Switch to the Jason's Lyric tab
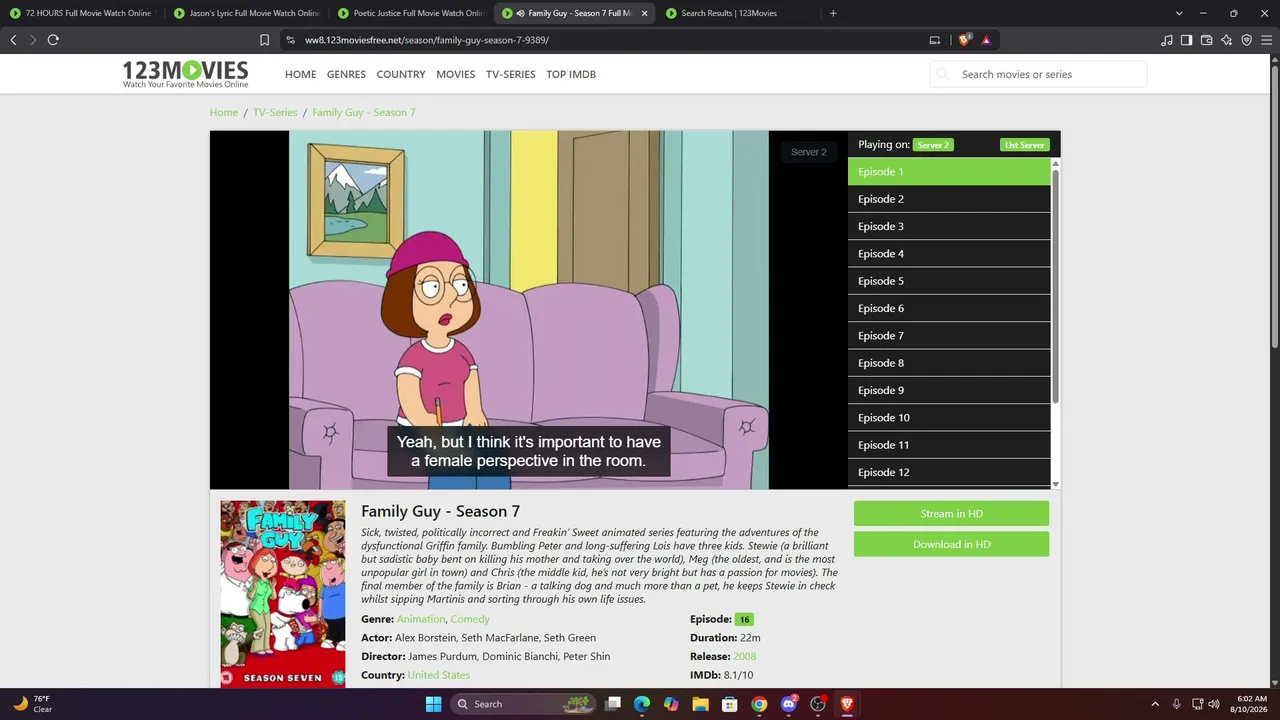The width and height of the screenshot is (1280, 720). (246, 13)
